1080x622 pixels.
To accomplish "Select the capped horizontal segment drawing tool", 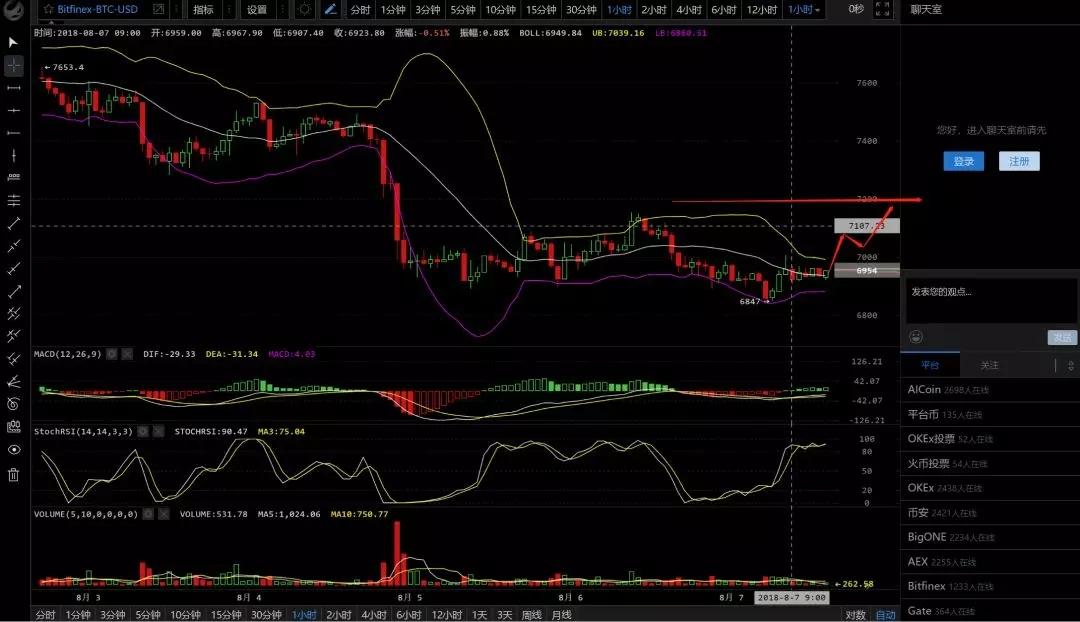I will [13, 88].
